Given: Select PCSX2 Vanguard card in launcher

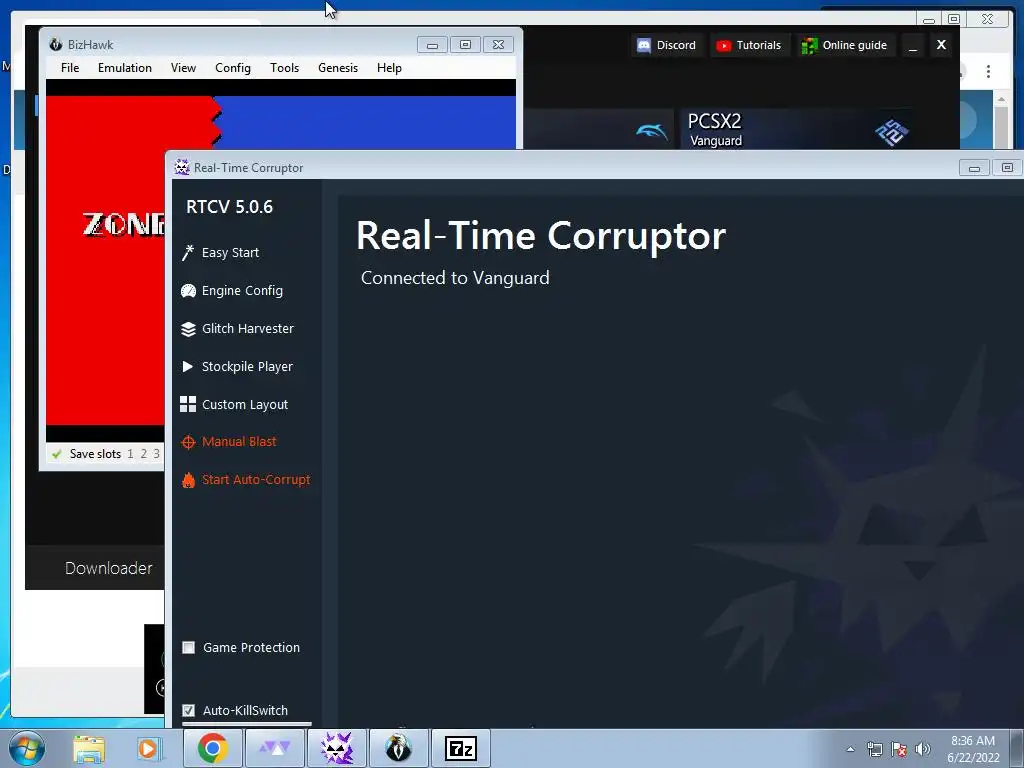Looking at the screenshot, I should [797, 129].
